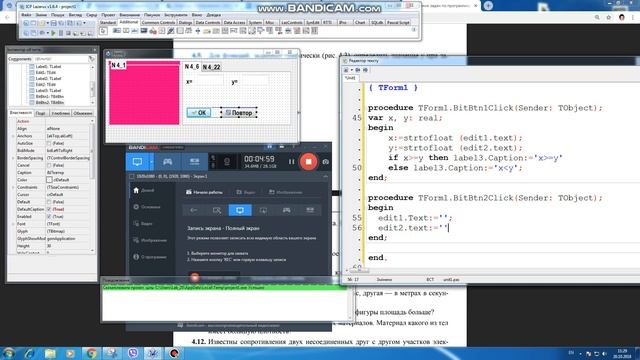Open Bandicam Home sidebar item
This screenshot has height=360, width=640.
(x=144, y=190)
